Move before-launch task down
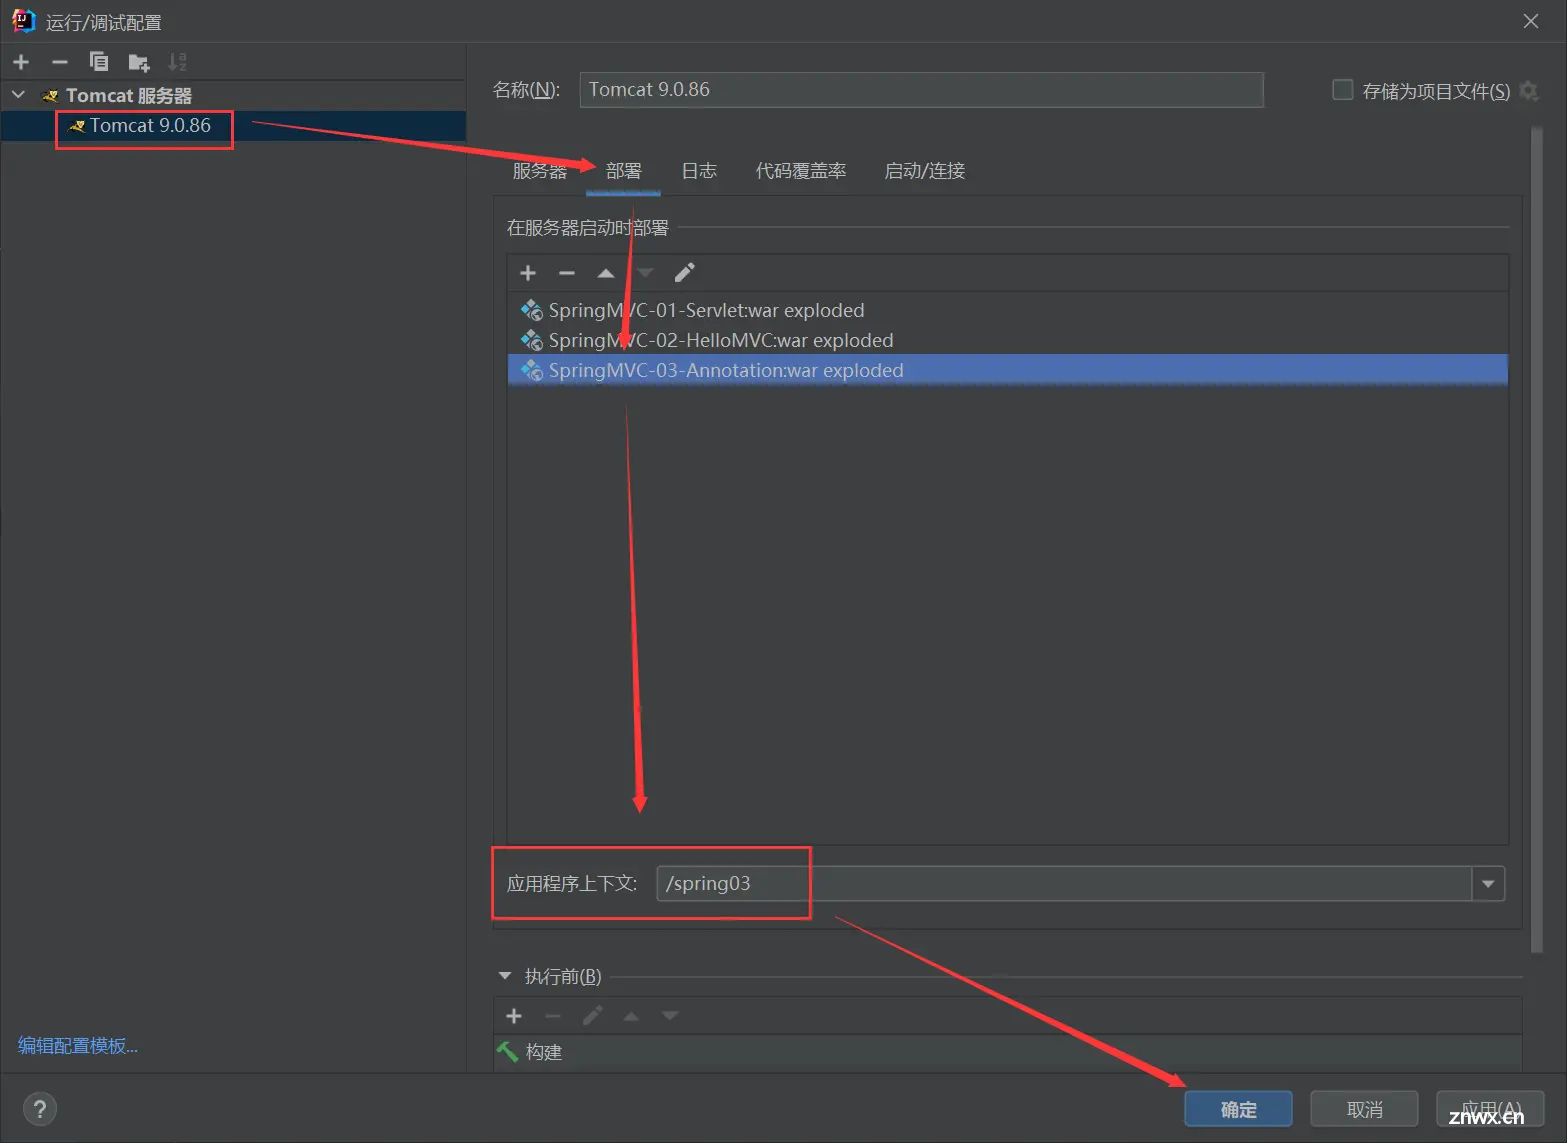The image size is (1567, 1143). (670, 1016)
